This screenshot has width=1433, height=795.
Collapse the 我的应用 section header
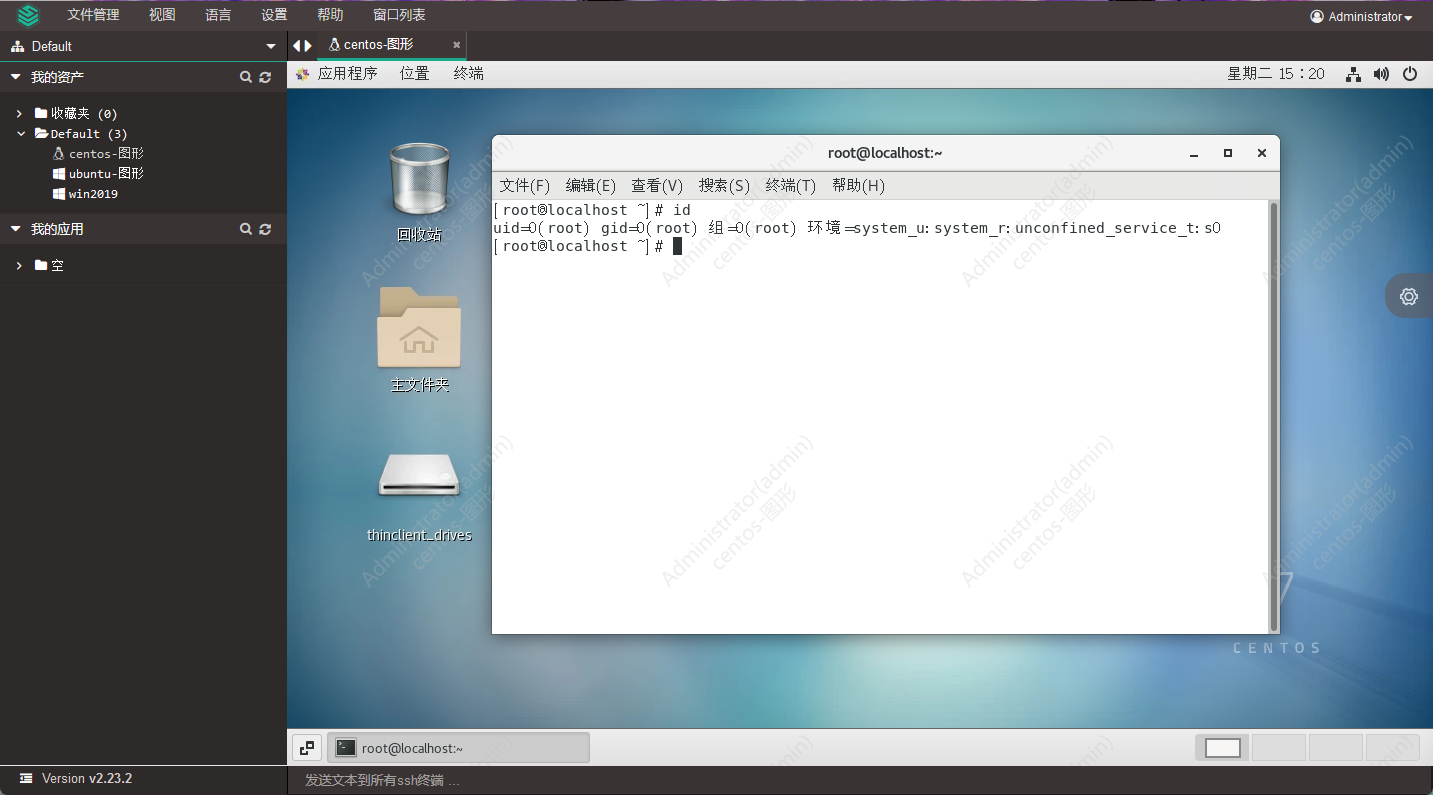click(16, 229)
